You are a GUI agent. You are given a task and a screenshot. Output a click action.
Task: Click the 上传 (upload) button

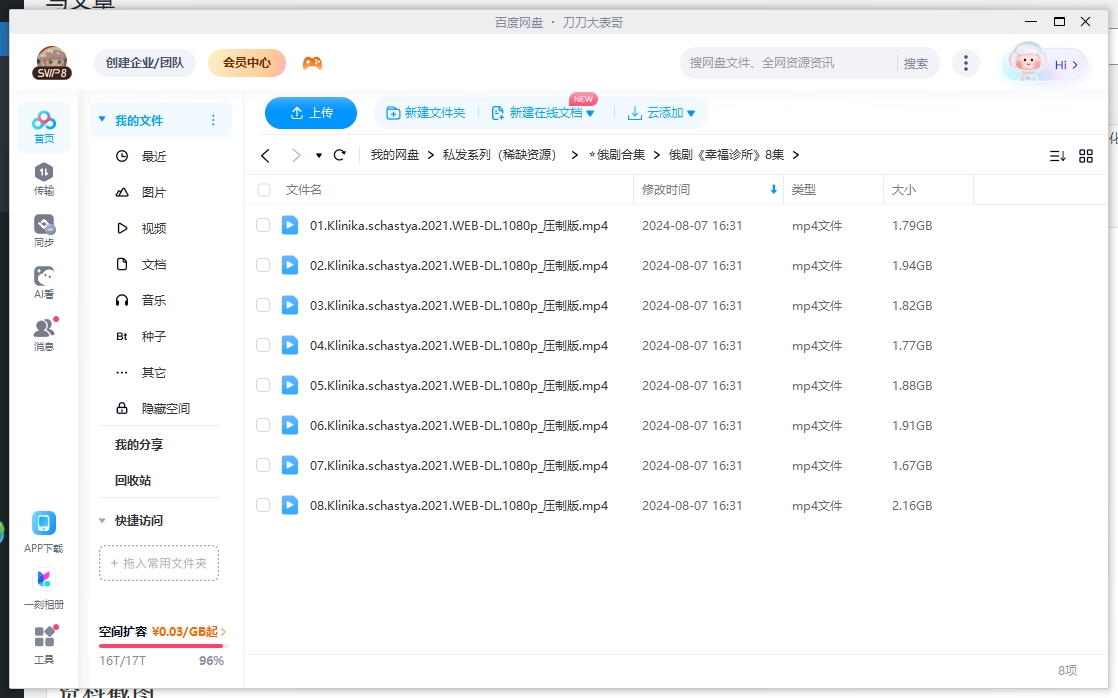311,113
